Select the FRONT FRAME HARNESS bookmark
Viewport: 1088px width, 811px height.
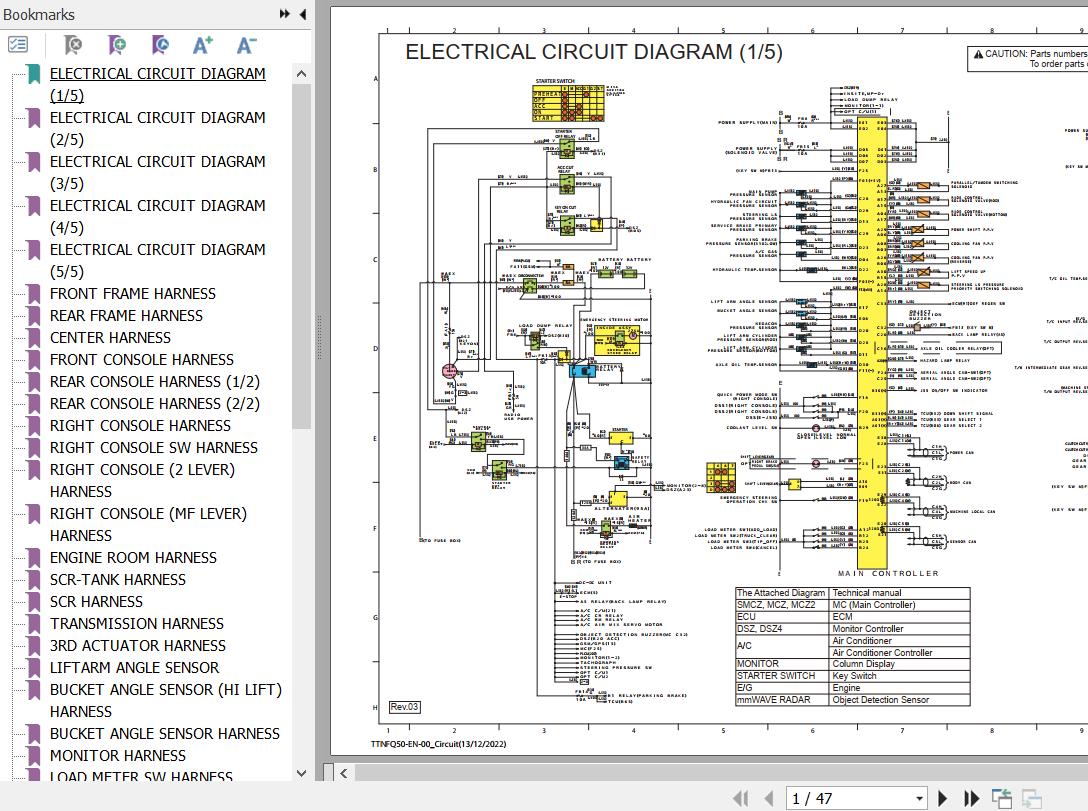133,293
